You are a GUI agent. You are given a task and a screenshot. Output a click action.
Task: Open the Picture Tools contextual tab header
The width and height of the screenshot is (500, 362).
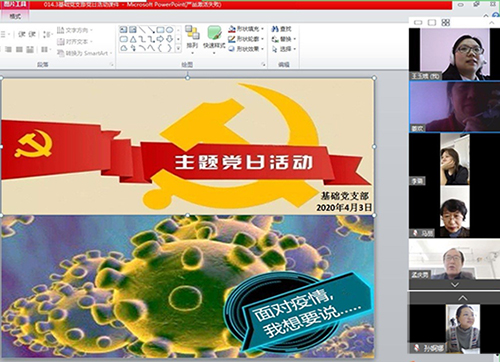(x=15, y=5)
